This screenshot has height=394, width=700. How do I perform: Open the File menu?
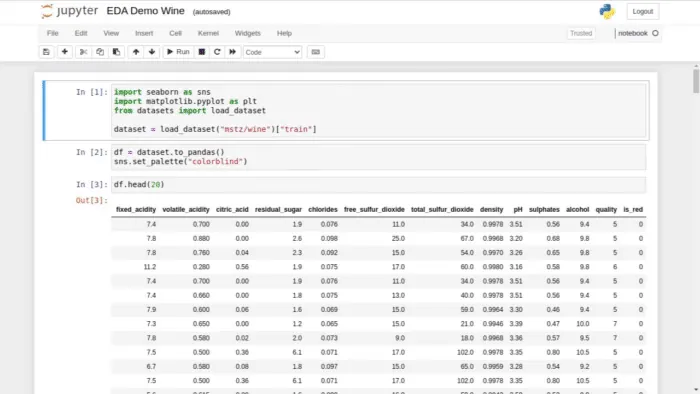(x=53, y=33)
